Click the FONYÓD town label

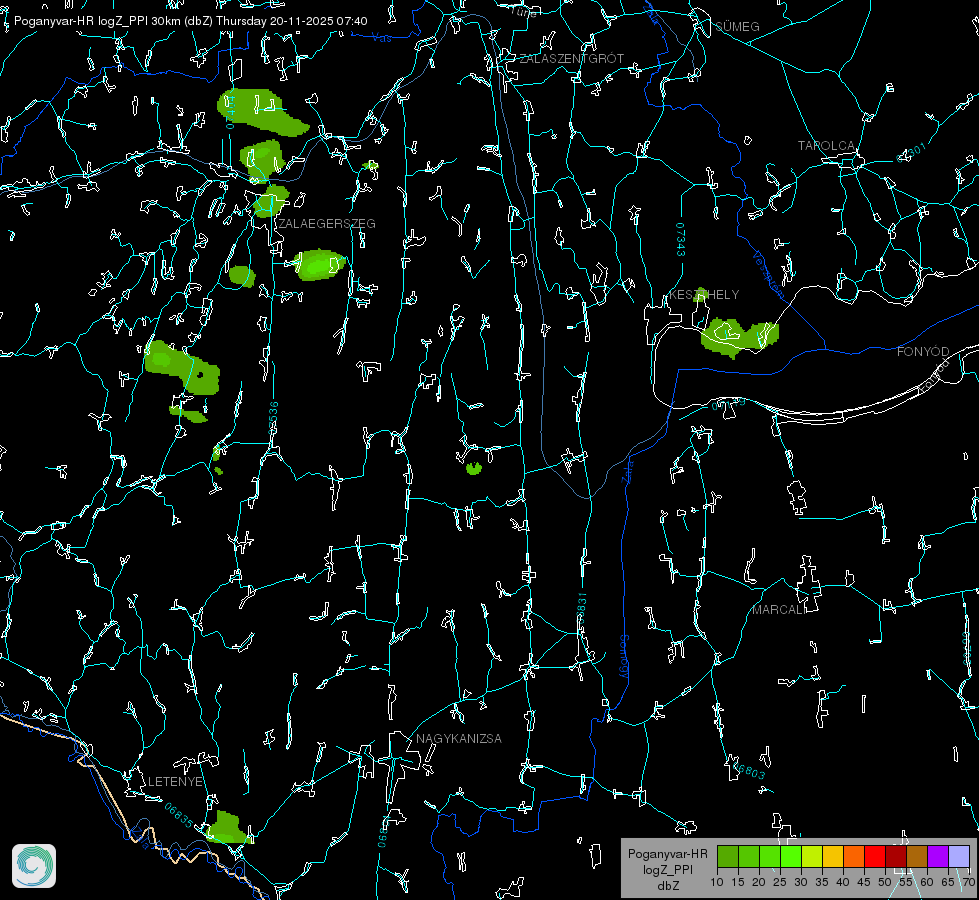coord(923,352)
